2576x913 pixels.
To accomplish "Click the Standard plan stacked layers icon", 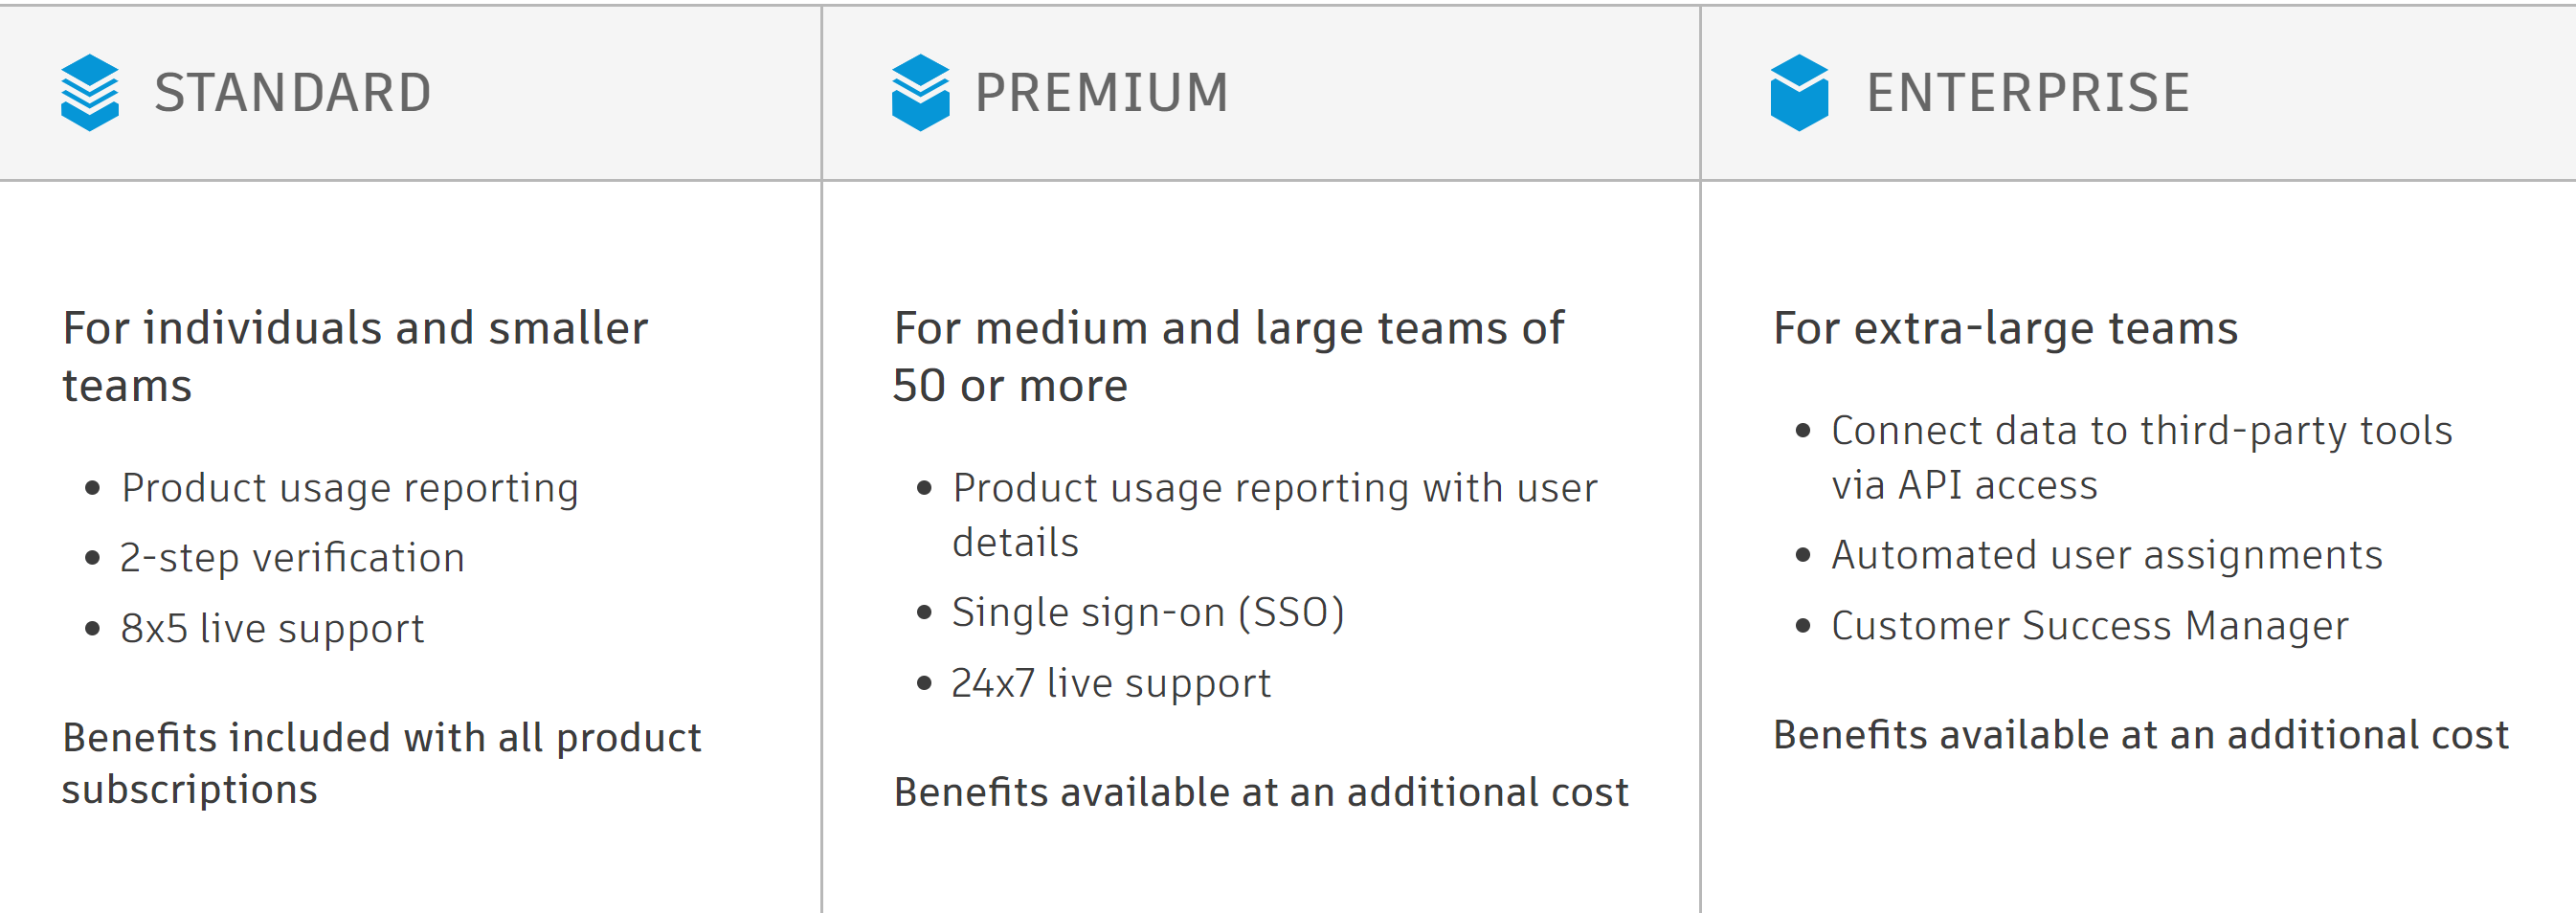I will pyautogui.click(x=90, y=92).
